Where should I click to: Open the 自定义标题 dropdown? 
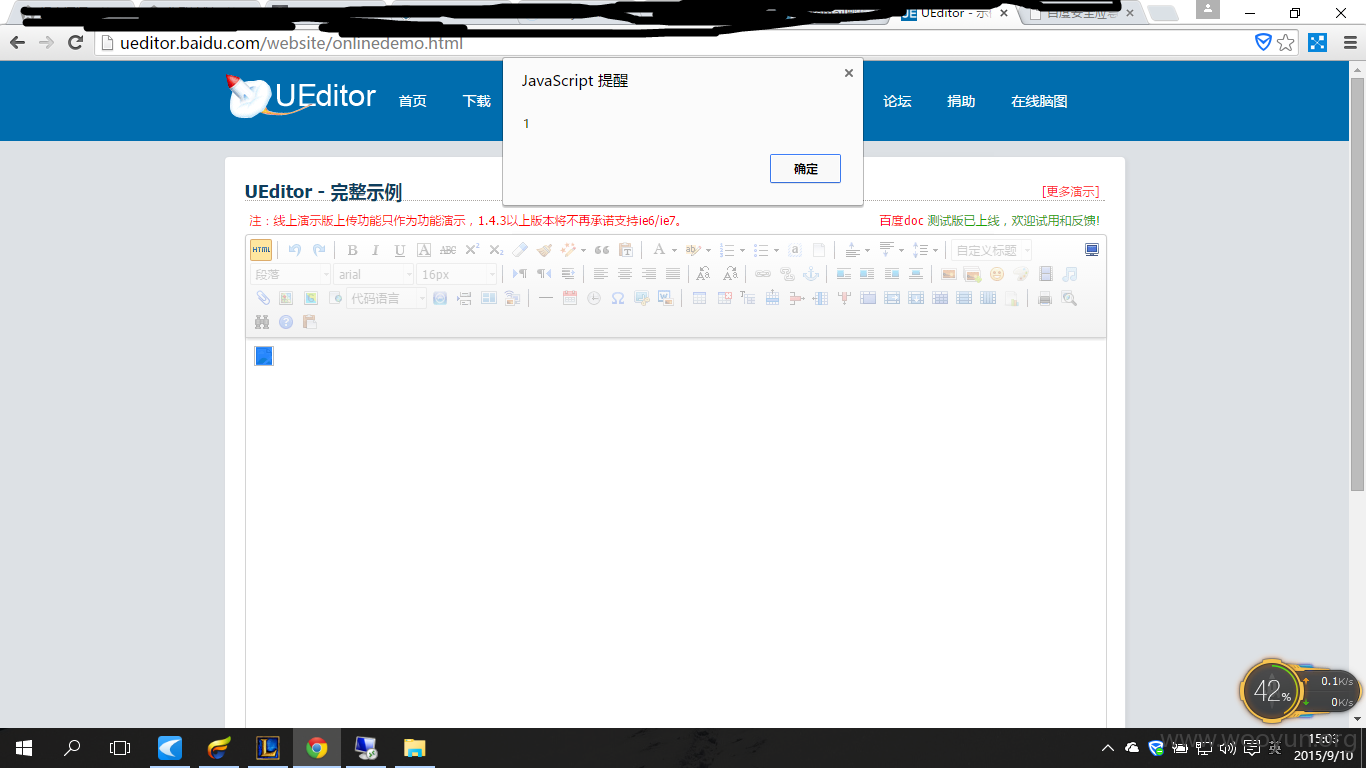[x=991, y=250]
